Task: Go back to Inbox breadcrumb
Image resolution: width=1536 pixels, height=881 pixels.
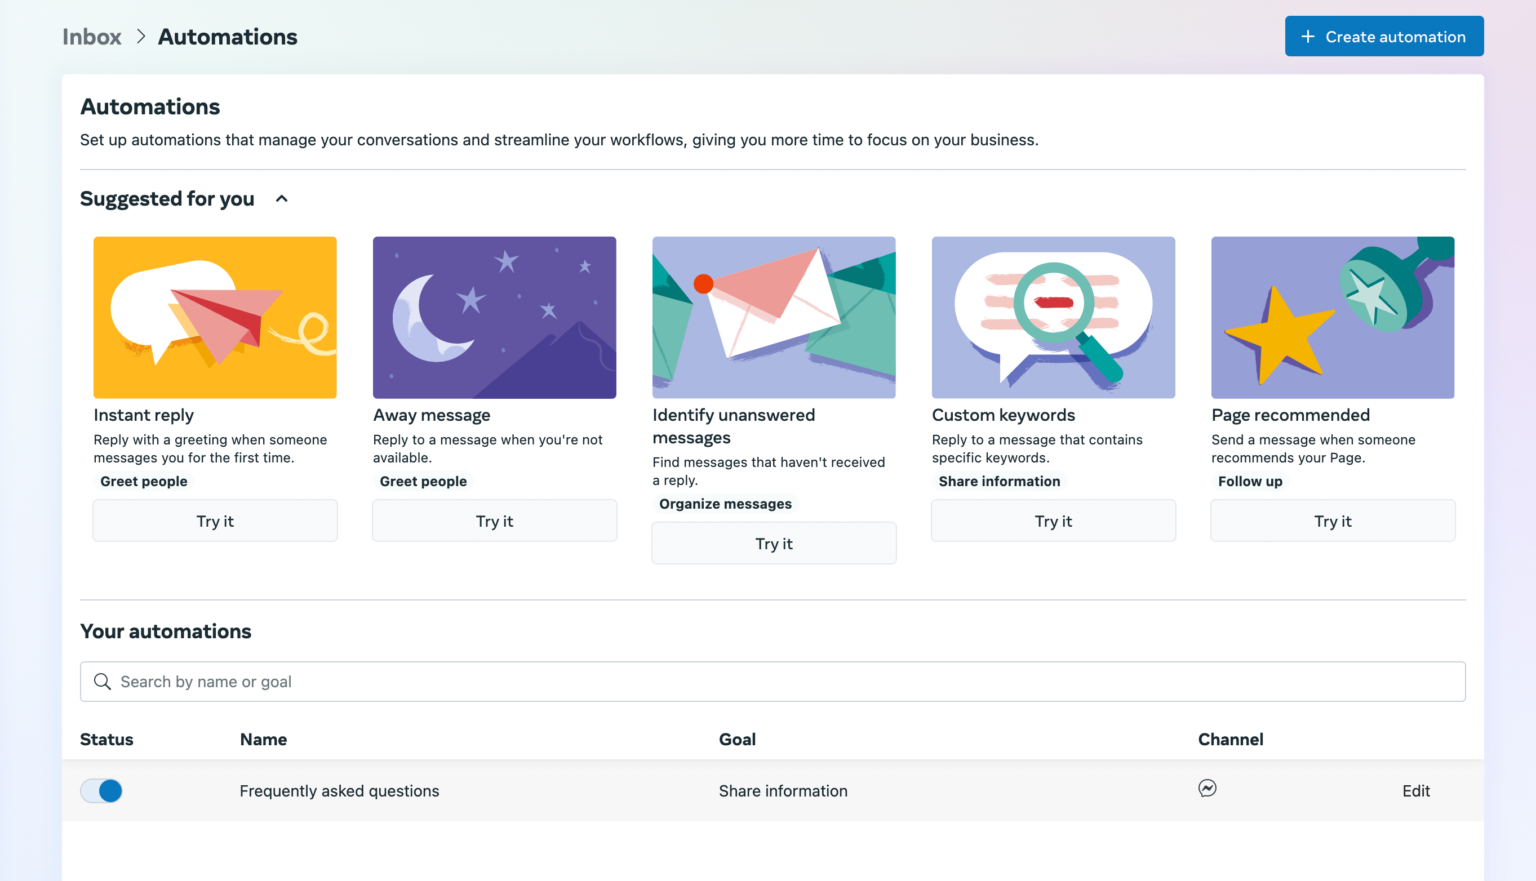Action: [92, 37]
